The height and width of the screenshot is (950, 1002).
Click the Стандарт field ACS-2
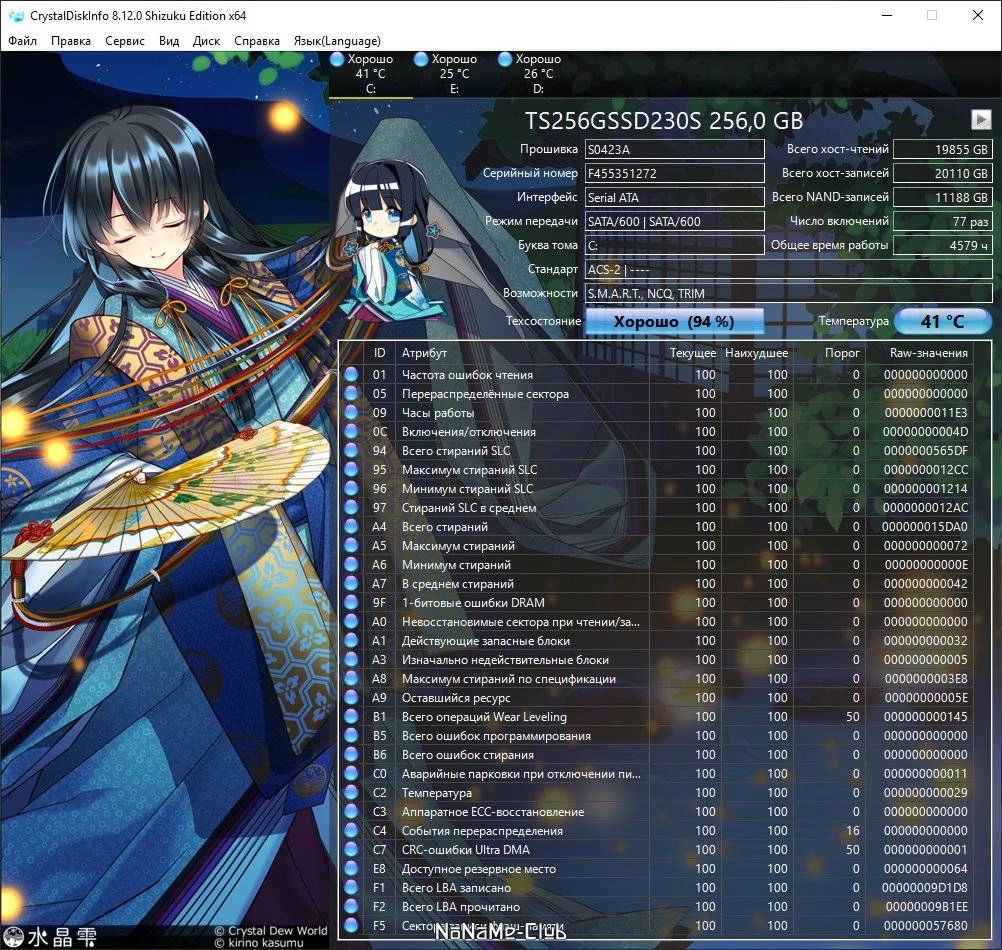789,269
